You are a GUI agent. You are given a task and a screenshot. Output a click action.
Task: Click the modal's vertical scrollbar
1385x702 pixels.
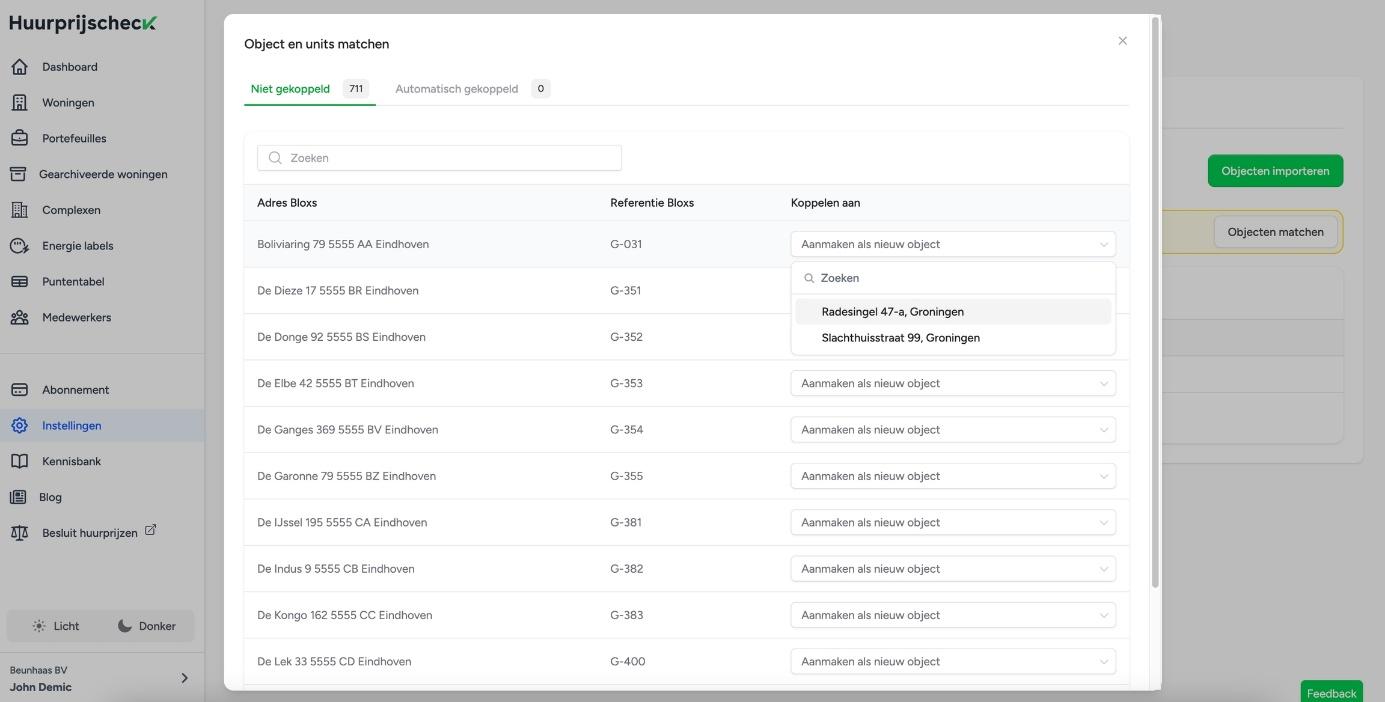pos(1156,300)
